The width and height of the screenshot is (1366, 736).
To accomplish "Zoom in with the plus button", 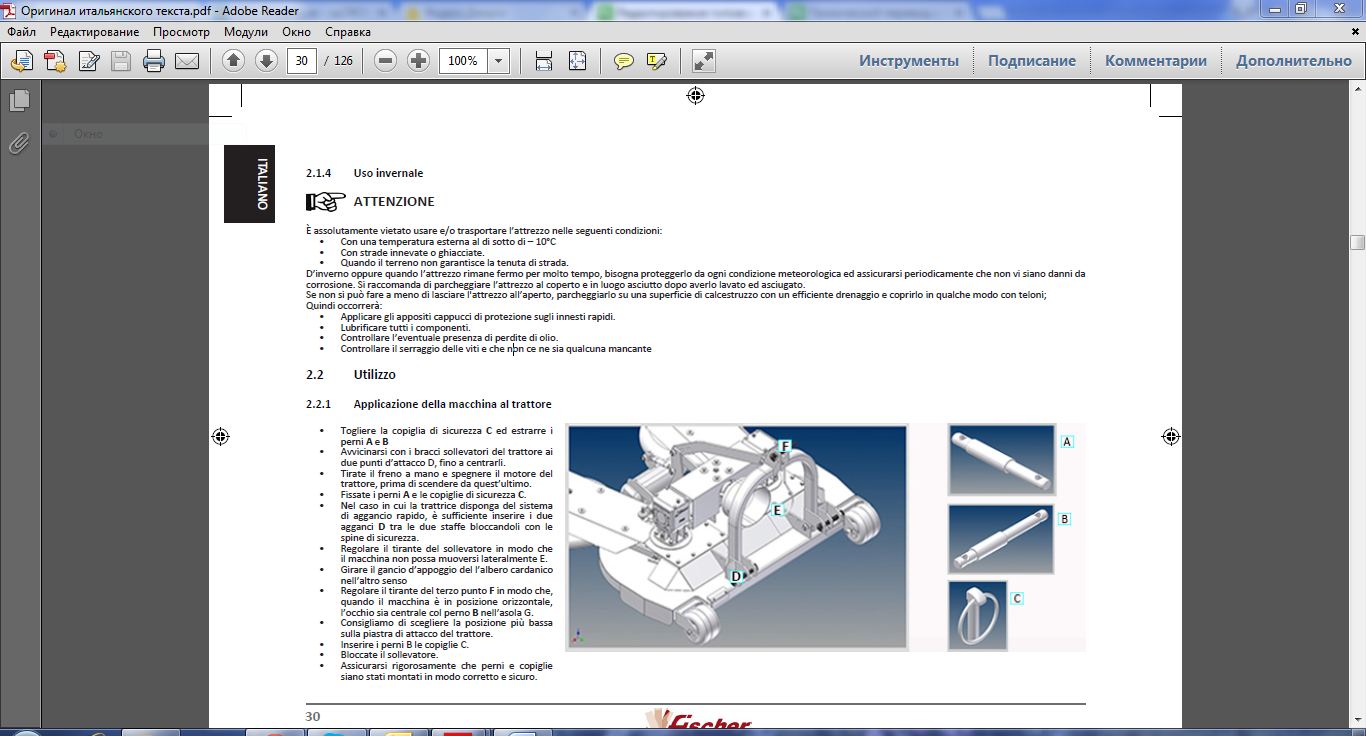I will (419, 61).
